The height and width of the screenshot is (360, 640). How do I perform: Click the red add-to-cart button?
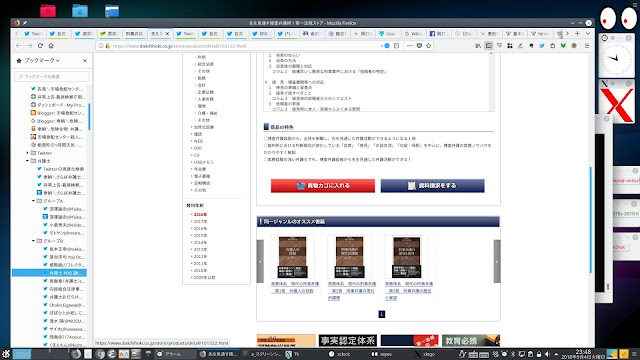(323, 186)
